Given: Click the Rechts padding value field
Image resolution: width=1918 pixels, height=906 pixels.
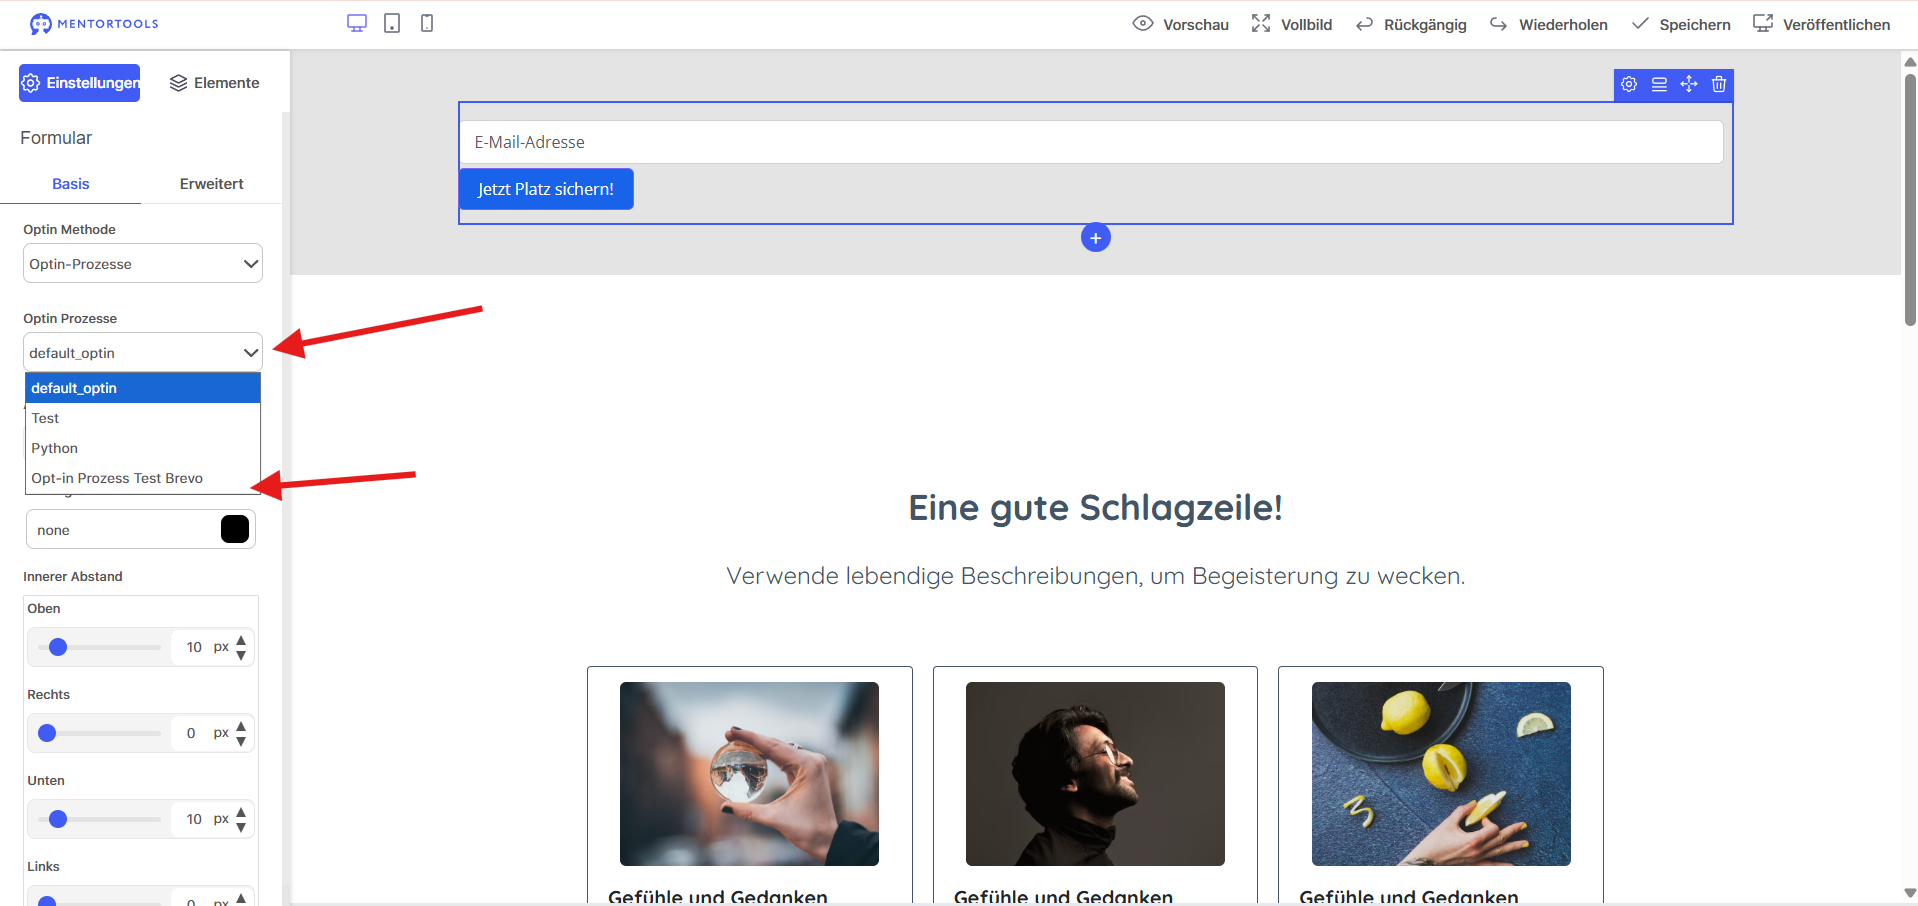Looking at the screenshot, I should 193,733.
